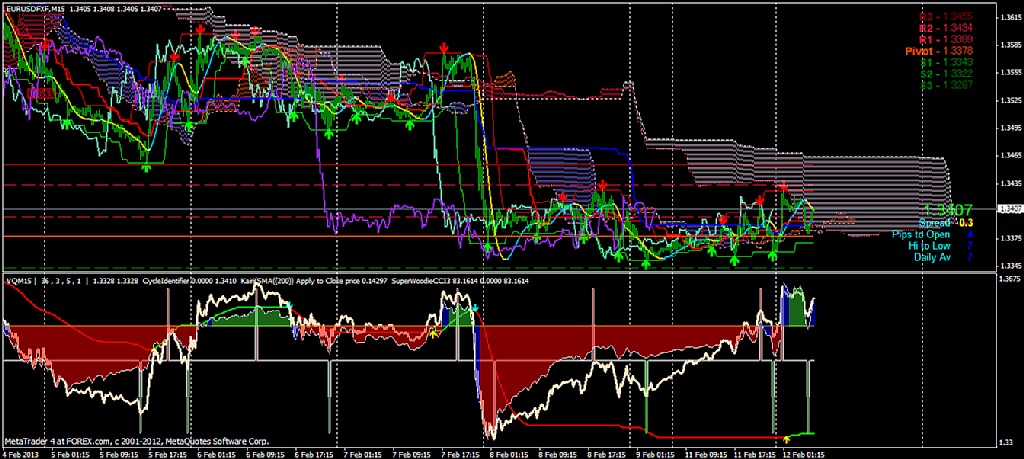Click the current price tag on the right axis

1009,209
